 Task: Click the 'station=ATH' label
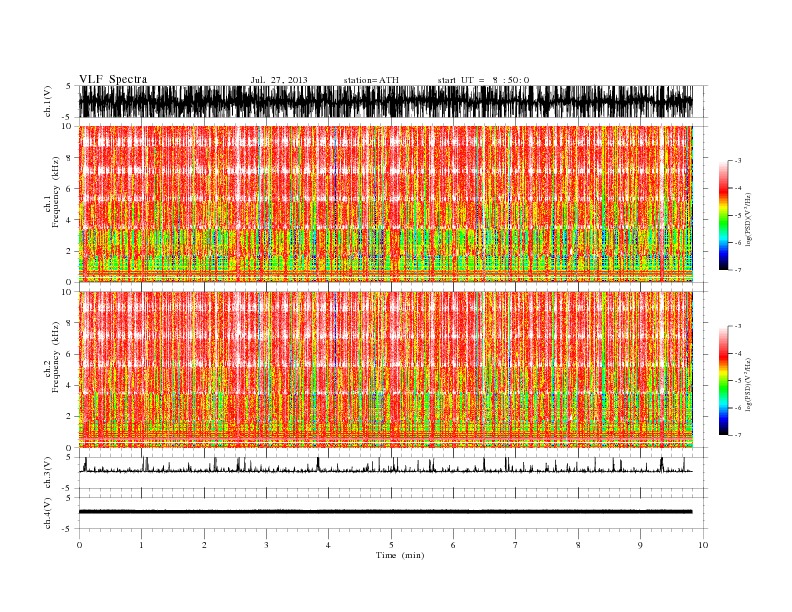[371, 80]
